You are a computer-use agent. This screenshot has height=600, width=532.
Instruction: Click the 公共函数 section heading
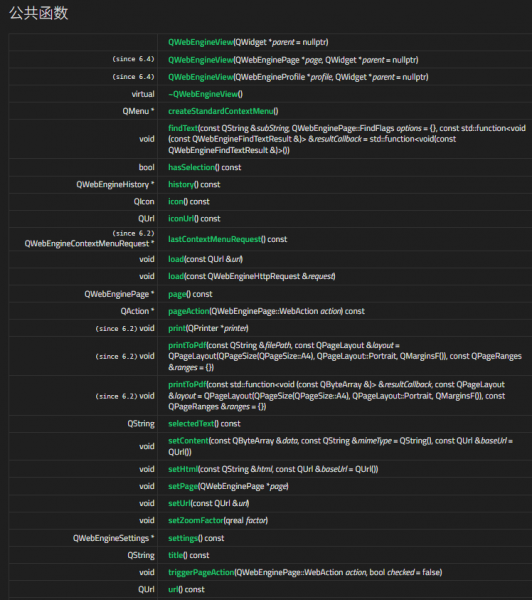pos(39,13)
